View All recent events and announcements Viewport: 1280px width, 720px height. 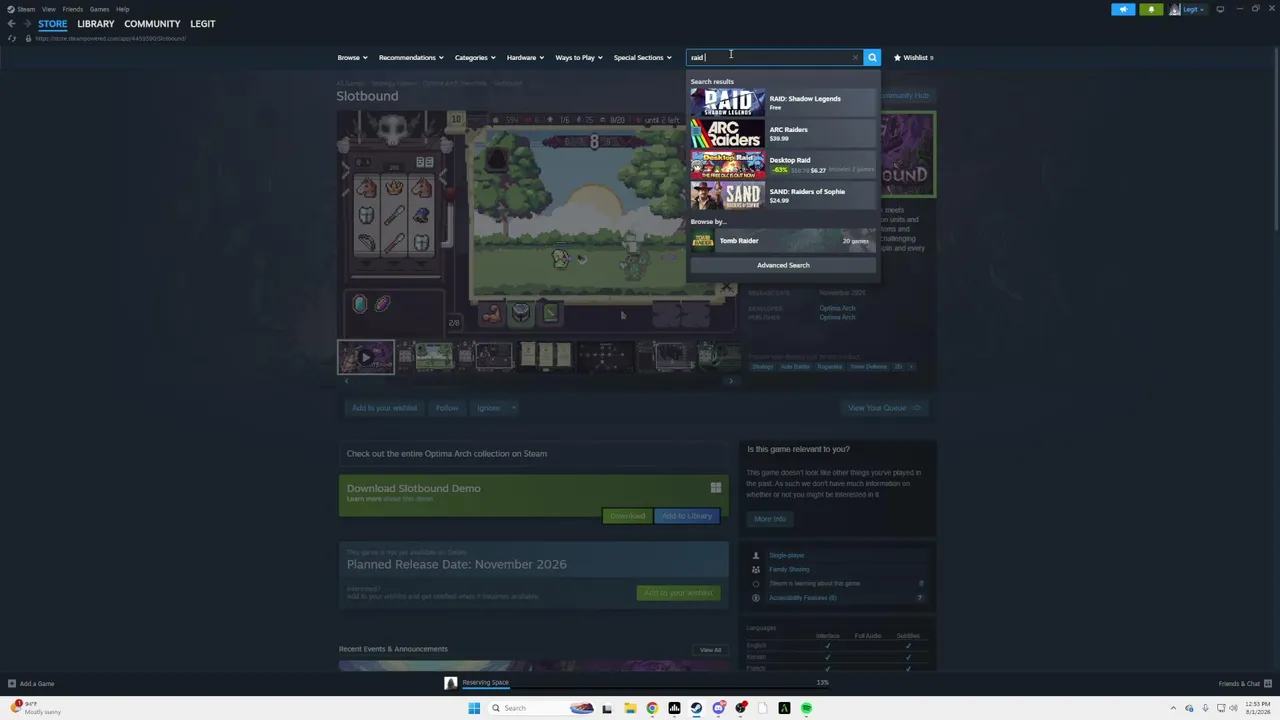710,650
